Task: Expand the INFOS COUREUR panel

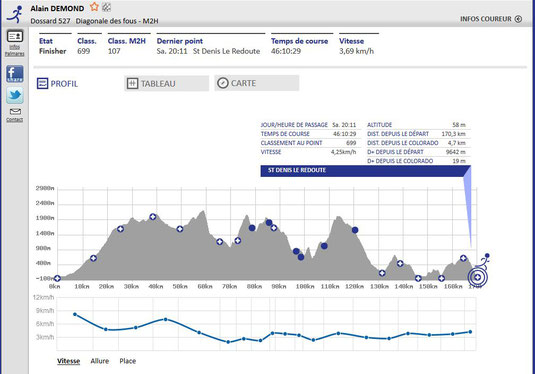Action: (491, 19)
